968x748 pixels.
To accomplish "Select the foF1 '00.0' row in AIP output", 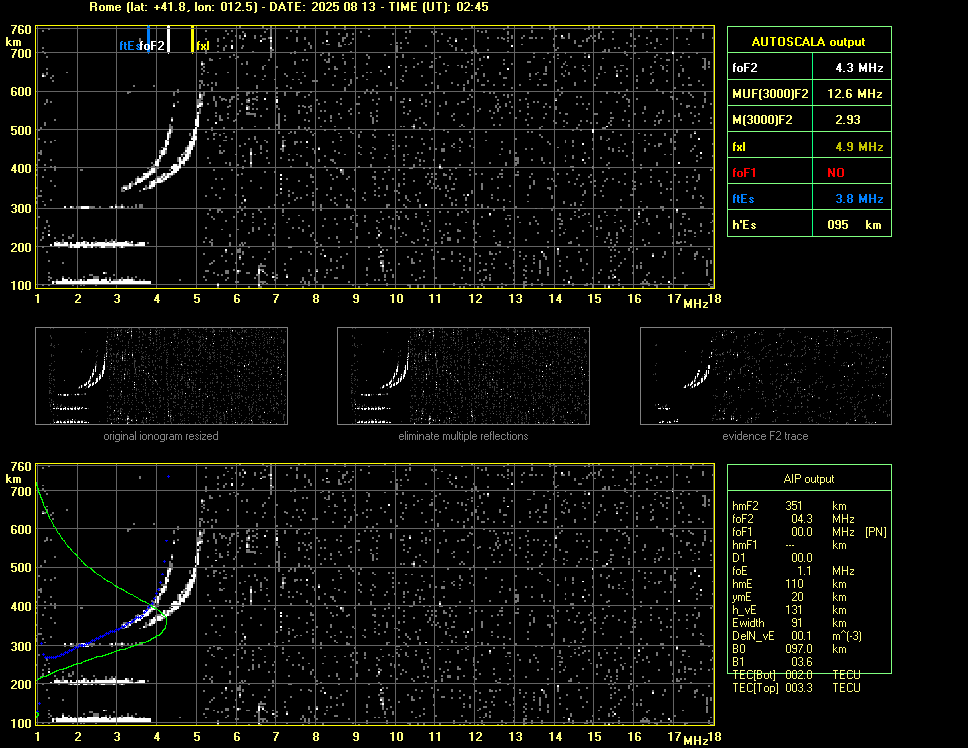I will 809,532.
